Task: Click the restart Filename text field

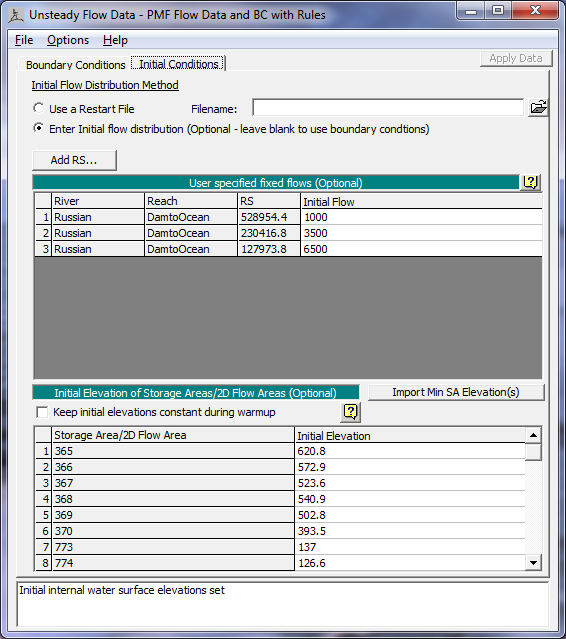Action: tap(388, 108)
